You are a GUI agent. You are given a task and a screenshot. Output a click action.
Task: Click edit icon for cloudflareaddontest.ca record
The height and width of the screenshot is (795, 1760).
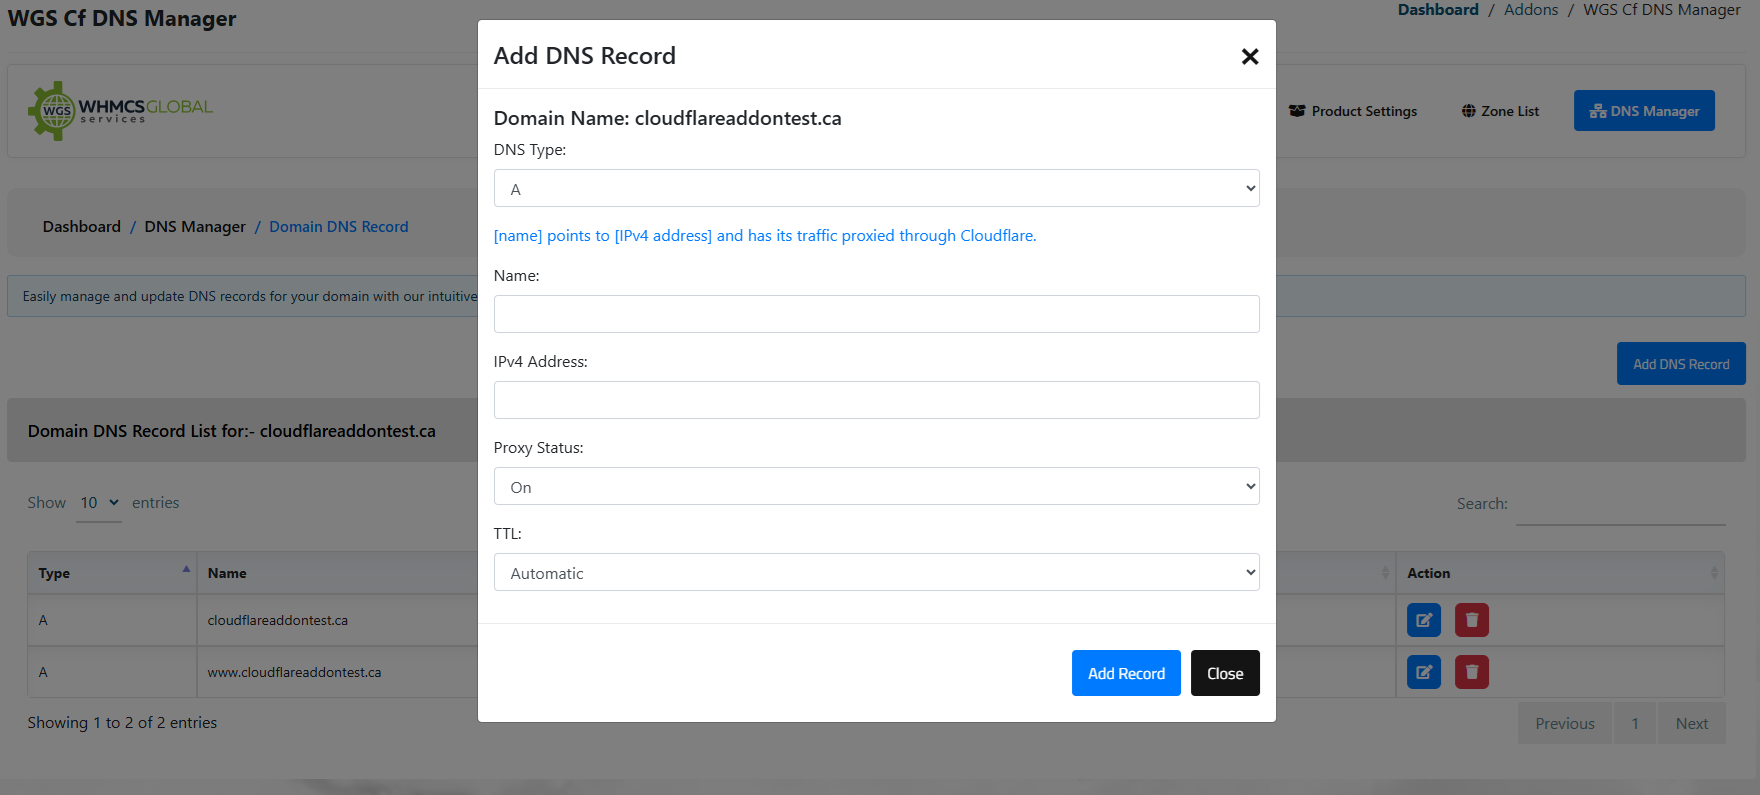click(1423, 620)
